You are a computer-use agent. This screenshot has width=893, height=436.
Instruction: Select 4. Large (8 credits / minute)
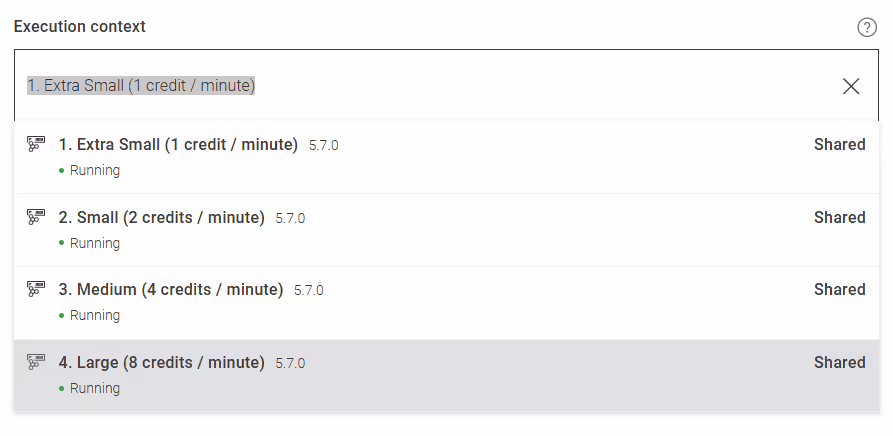[161, 362]
